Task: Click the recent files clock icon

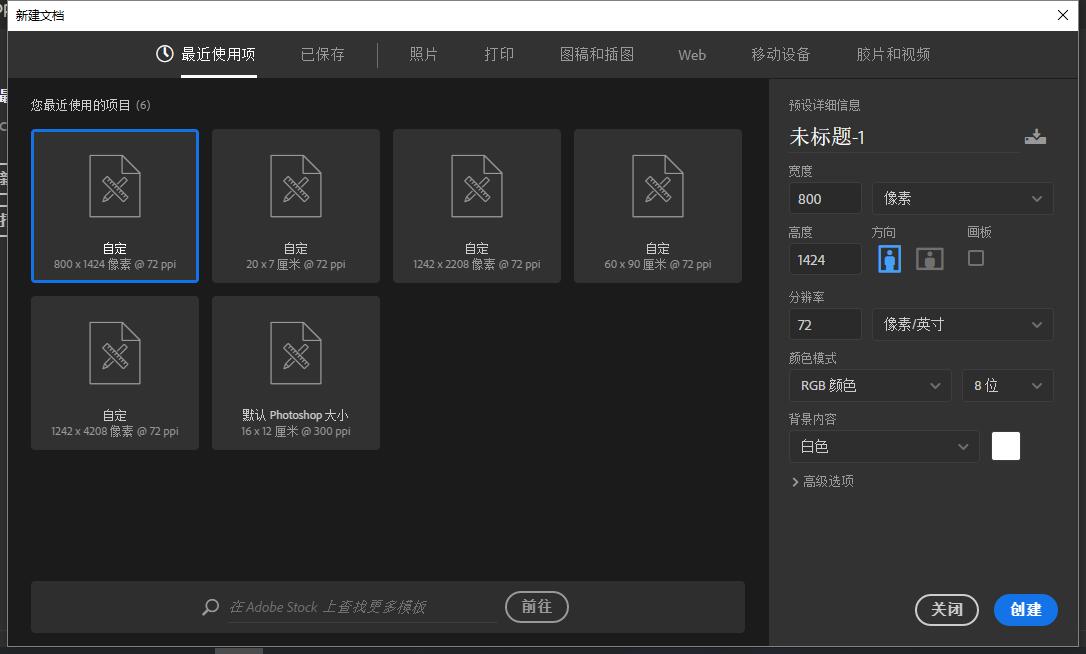Action: coord(163,55)
